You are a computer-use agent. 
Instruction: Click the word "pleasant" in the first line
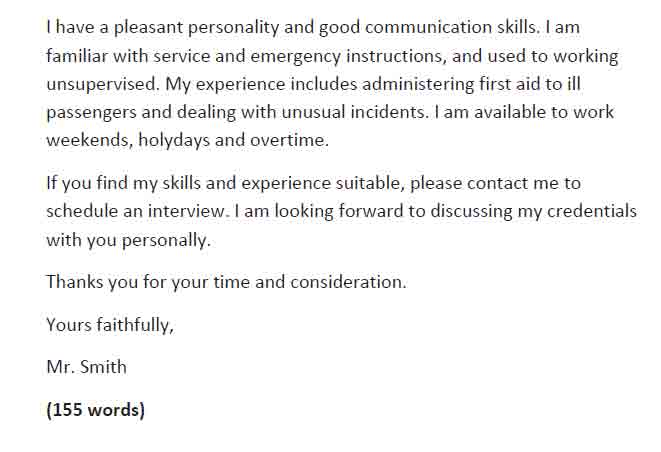pyautogui.click(x=140, y=27)
